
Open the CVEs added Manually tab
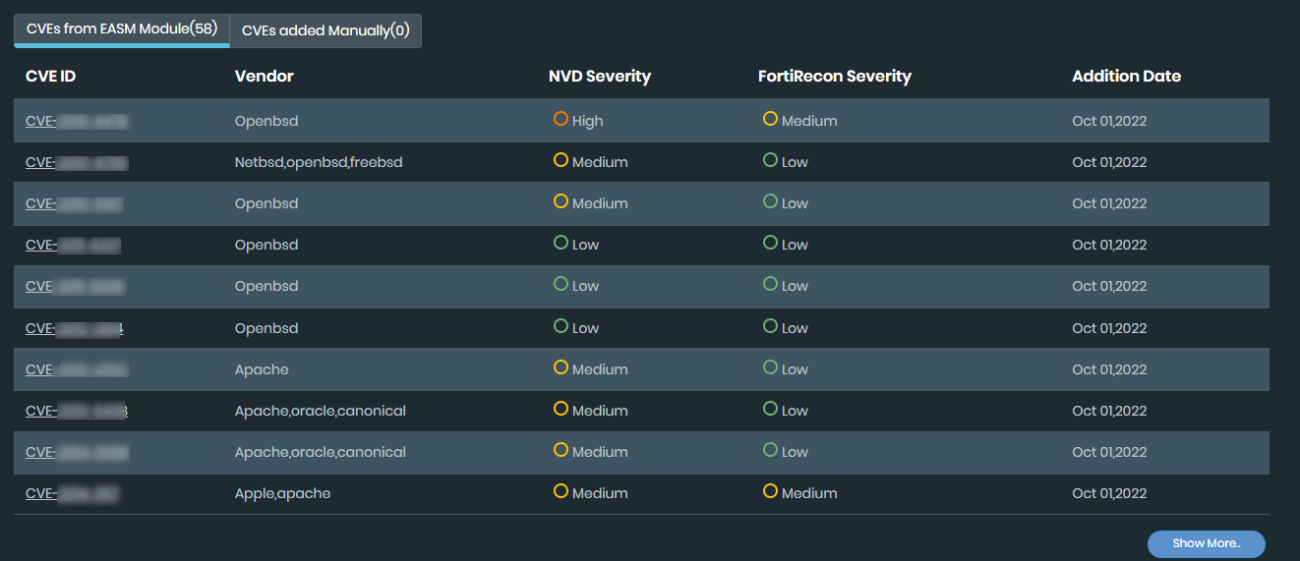[325, 30]
